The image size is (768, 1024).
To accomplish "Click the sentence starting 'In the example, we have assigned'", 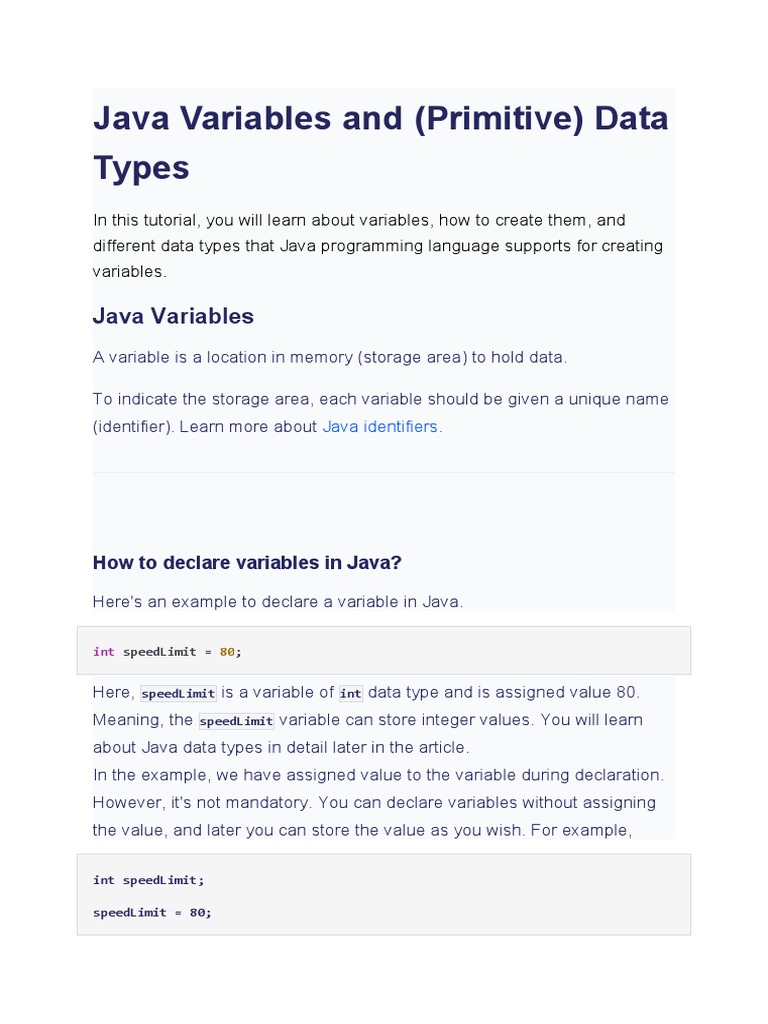I will (377, 774).
